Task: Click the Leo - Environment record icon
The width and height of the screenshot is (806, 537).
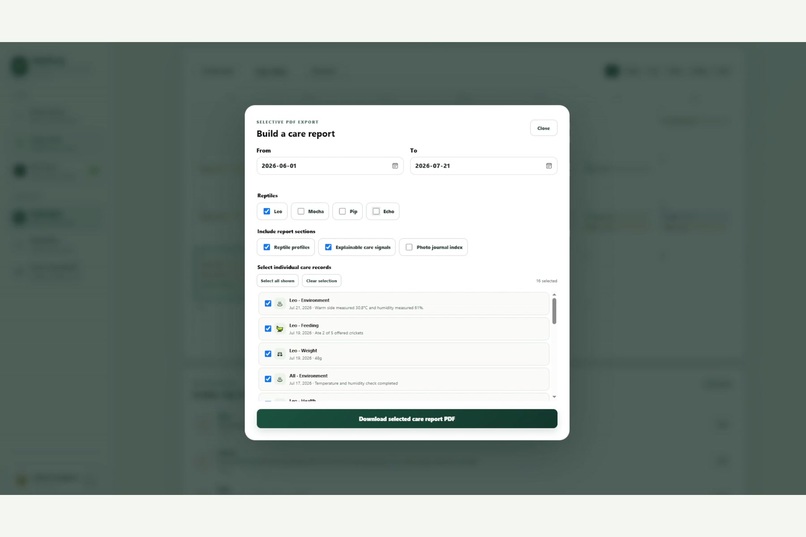Action: click(280, 304)
